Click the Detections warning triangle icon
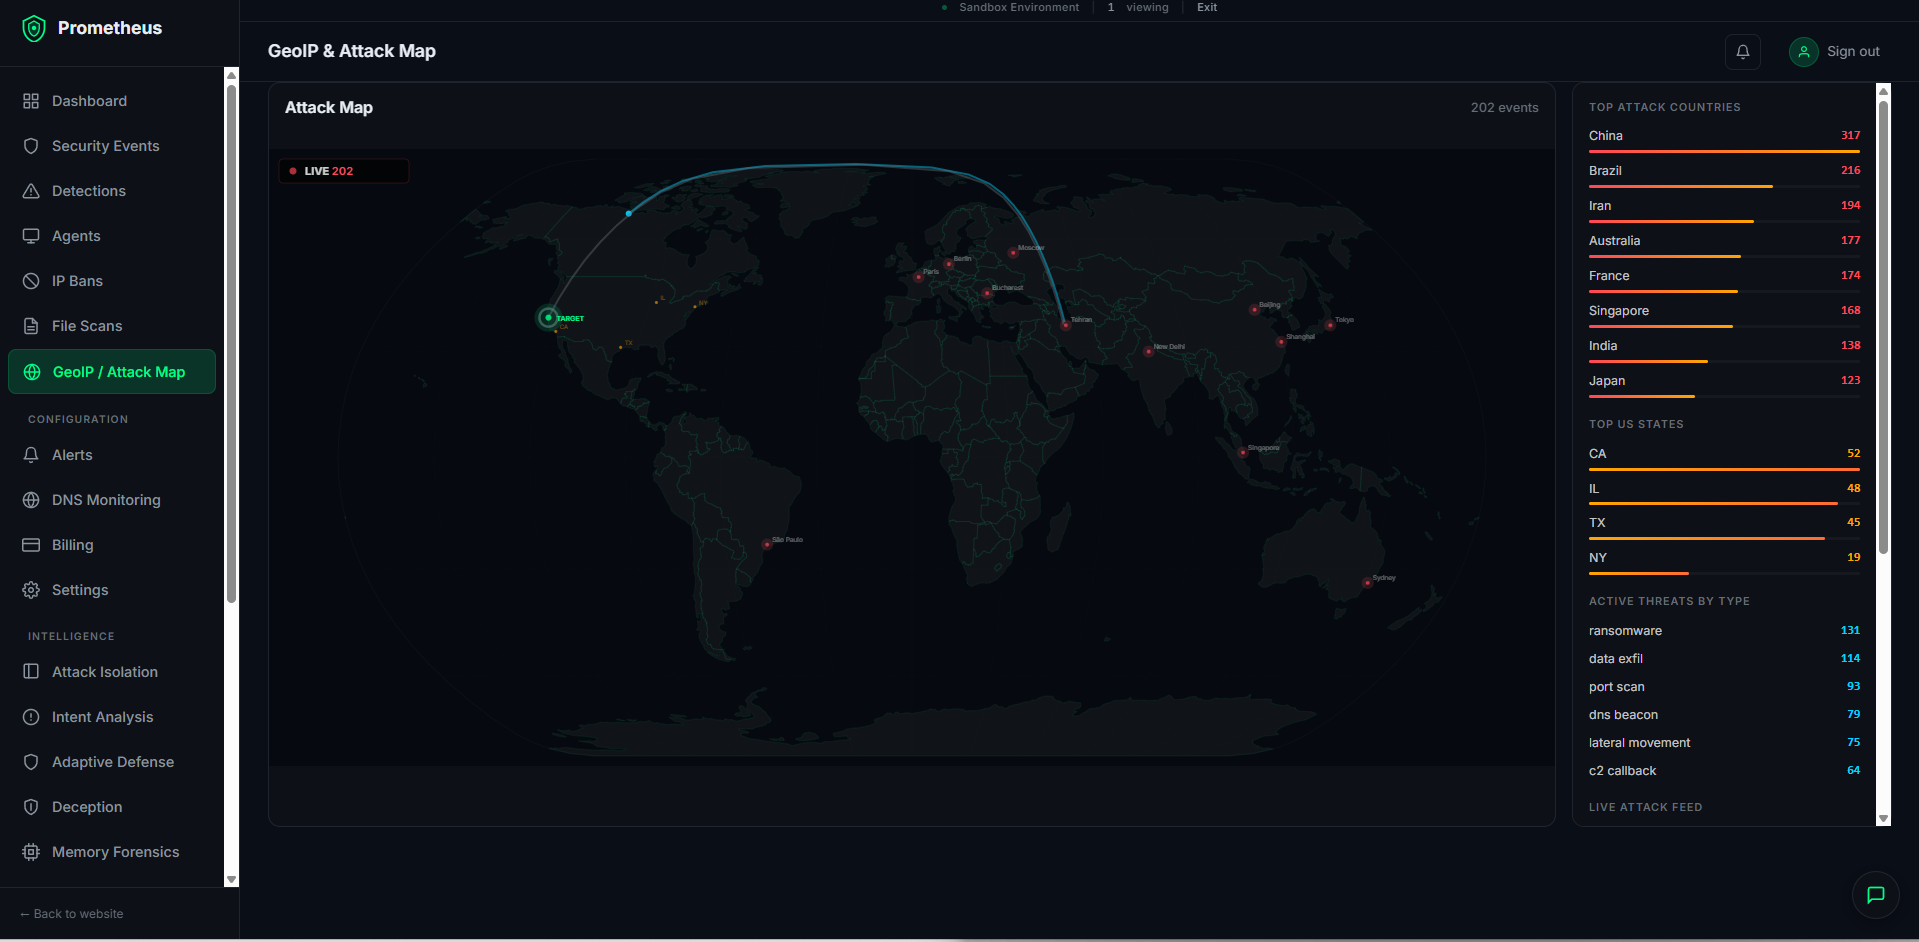Image resolution: width=1919 pixels, height=942 pixels. (x=31, y=191)
